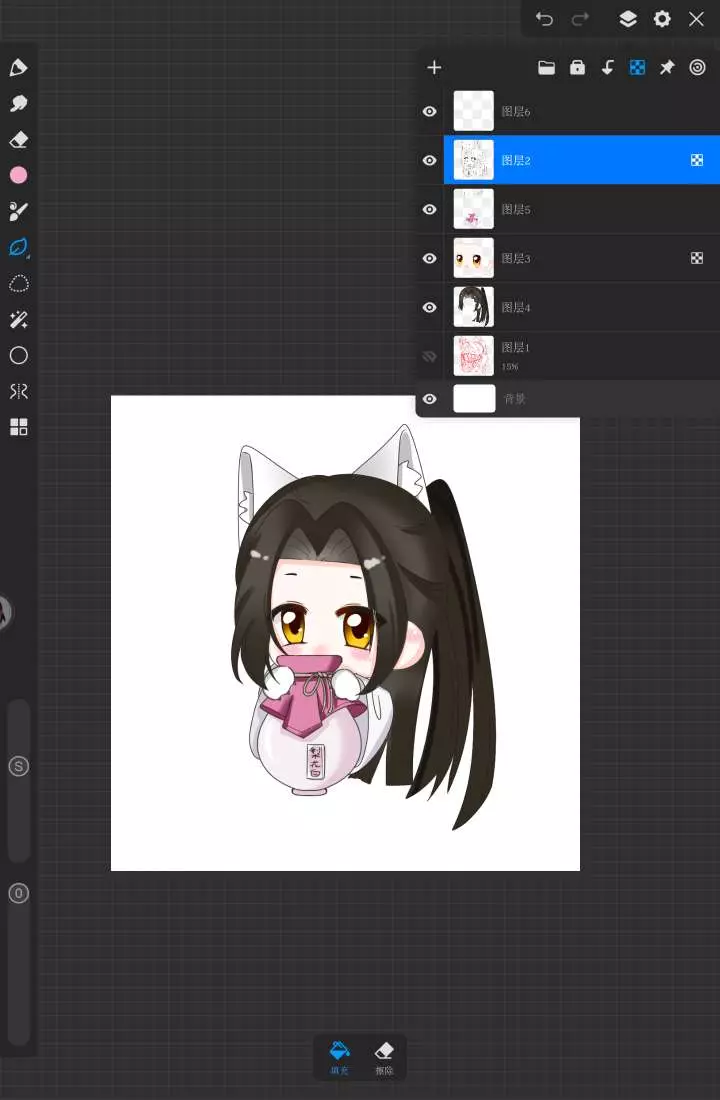Create a layer group folder
720x1100 pixels.
[x=547, y=67]
